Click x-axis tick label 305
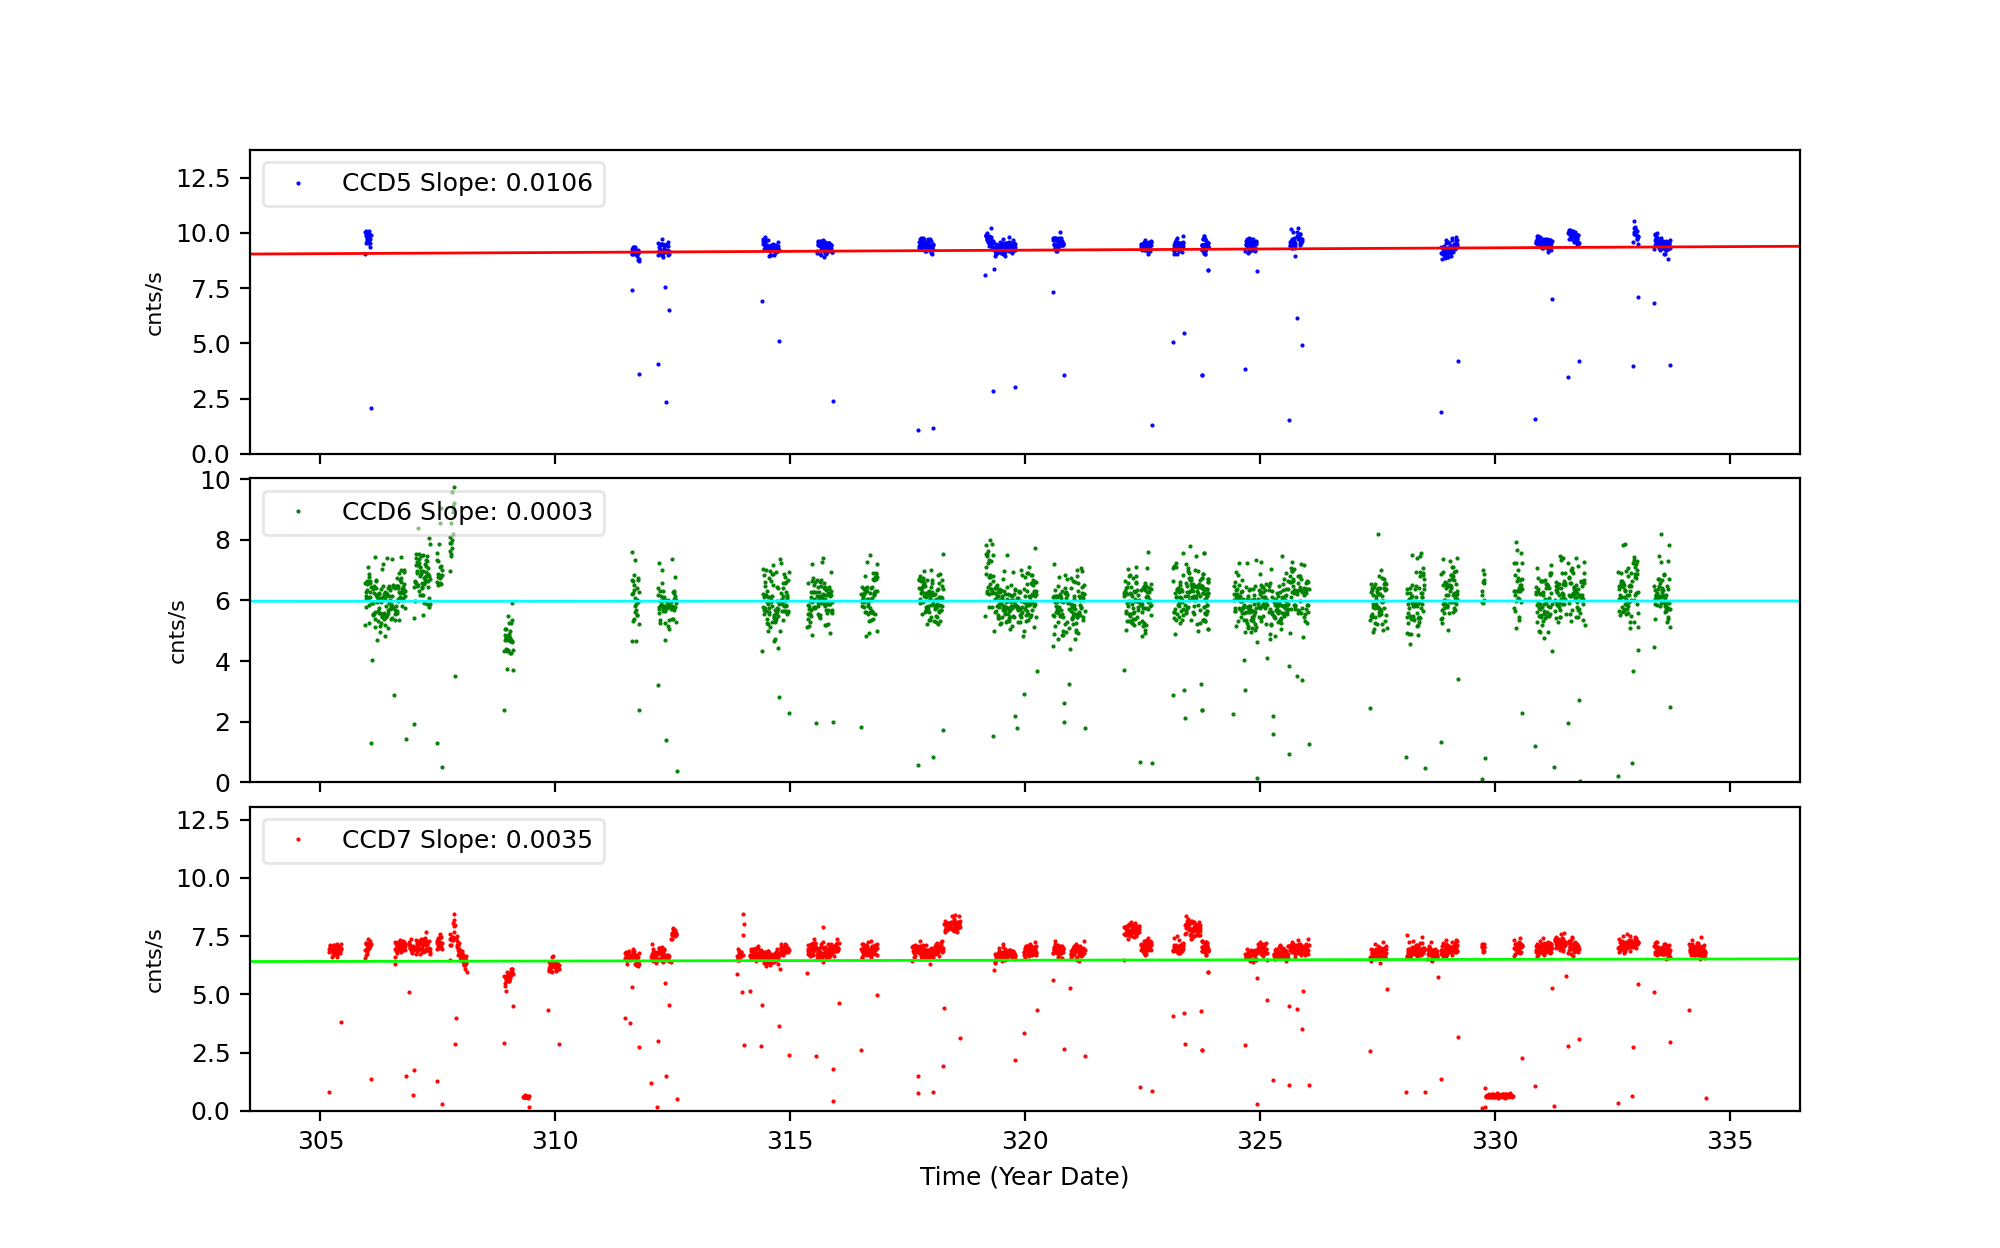 [x=320, y=1141]
